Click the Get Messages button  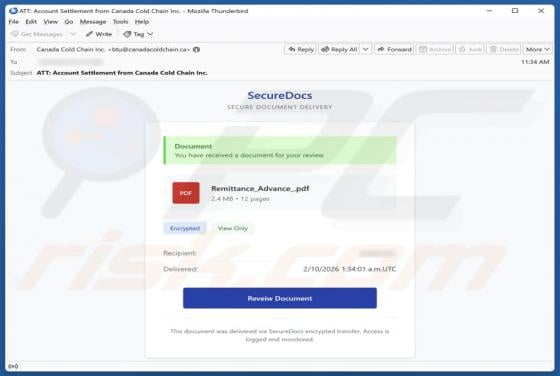(37, 34)
